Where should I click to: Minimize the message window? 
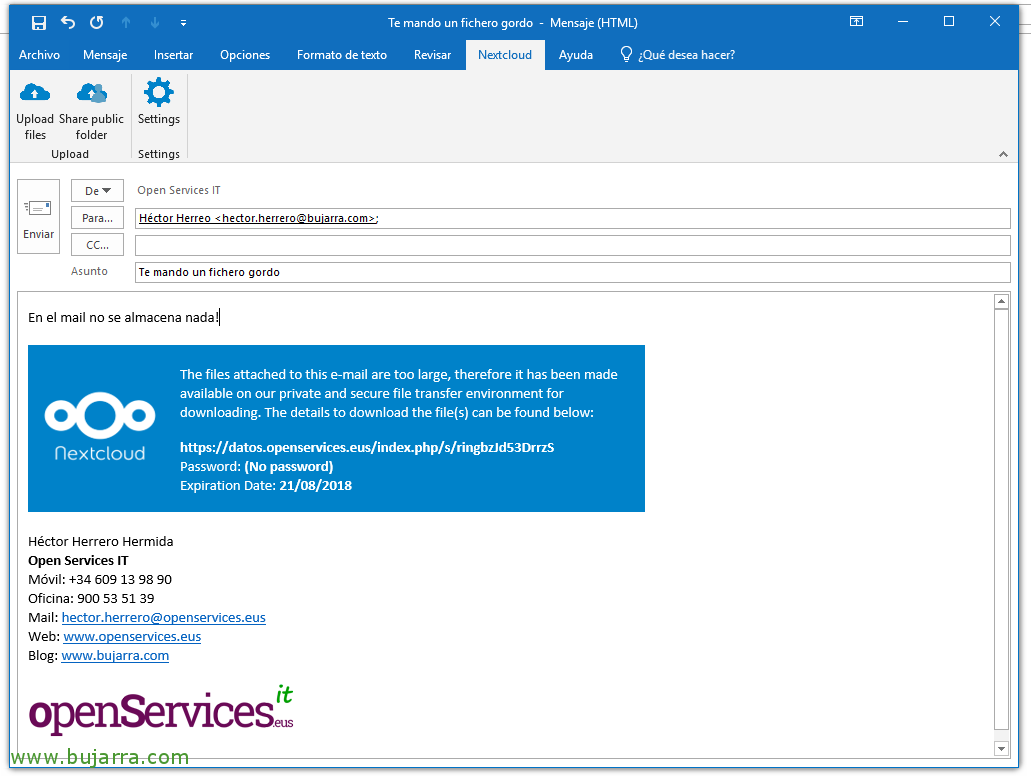coord(903,22)
